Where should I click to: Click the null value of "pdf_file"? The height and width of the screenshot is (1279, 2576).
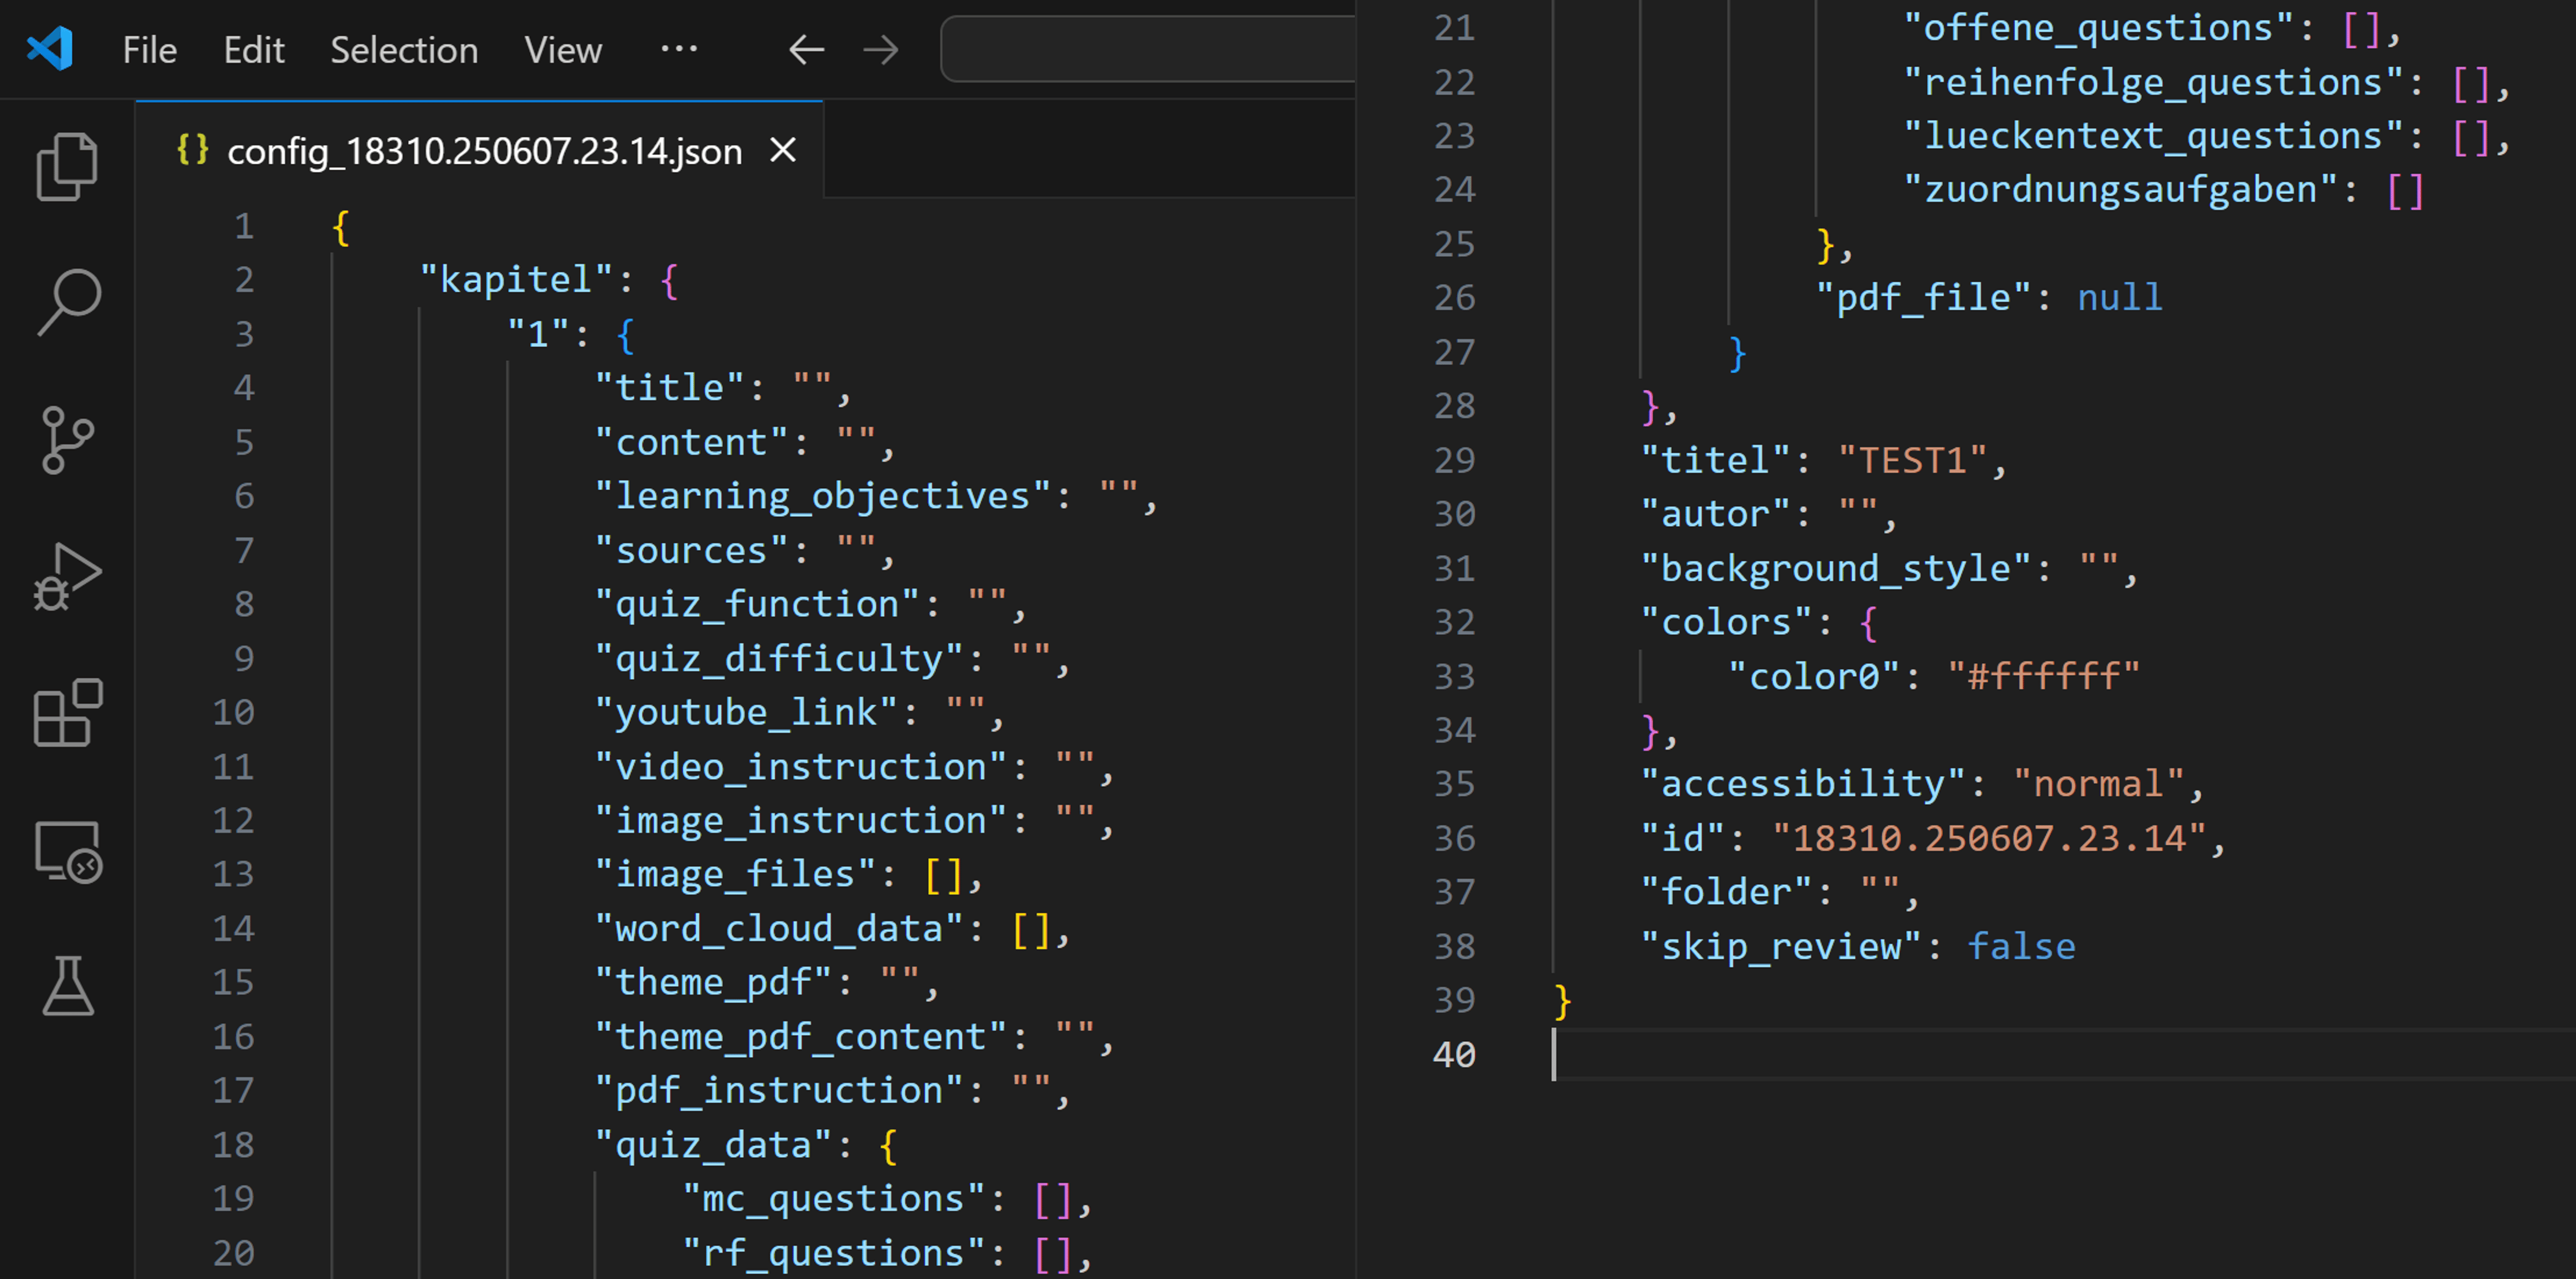[x=2120, y=298]
